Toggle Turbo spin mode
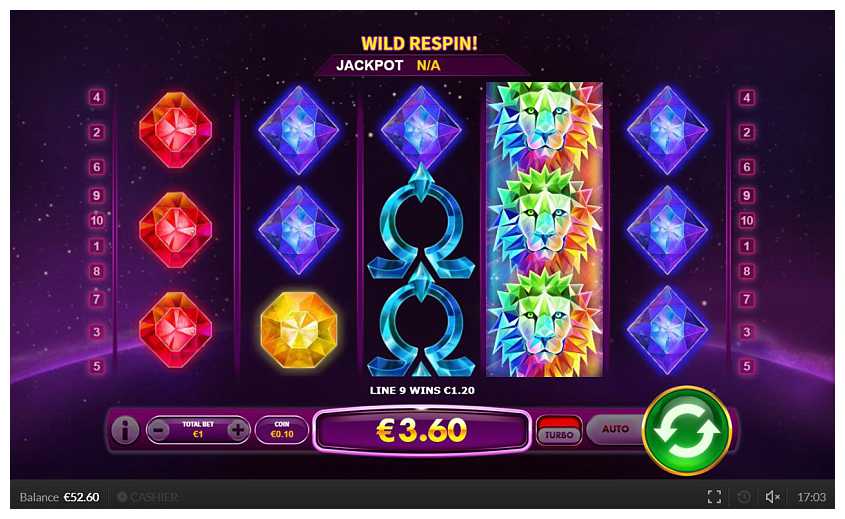 click(559, 430)
